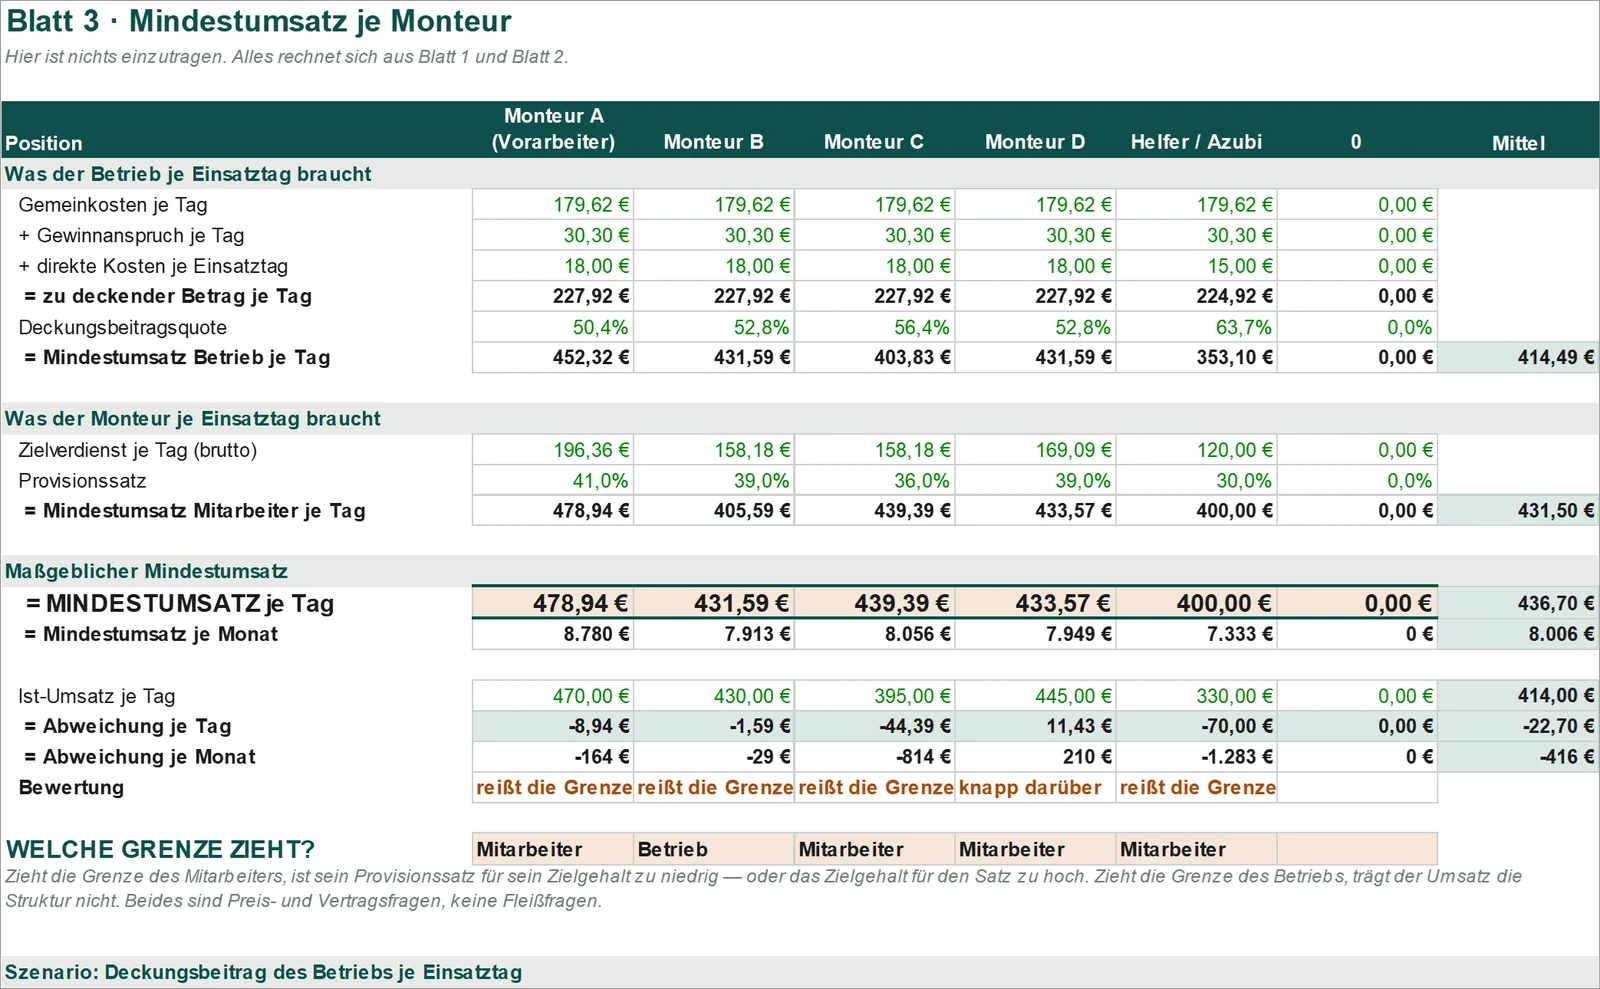Select the 36,0% Provisionssatz cell
Image resolution: width=1600 pixels, height=989 pixels.
(875, 481)
